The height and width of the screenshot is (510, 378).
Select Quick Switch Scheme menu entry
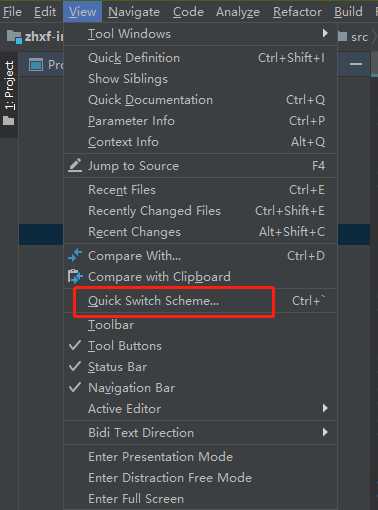pos(200,301)
